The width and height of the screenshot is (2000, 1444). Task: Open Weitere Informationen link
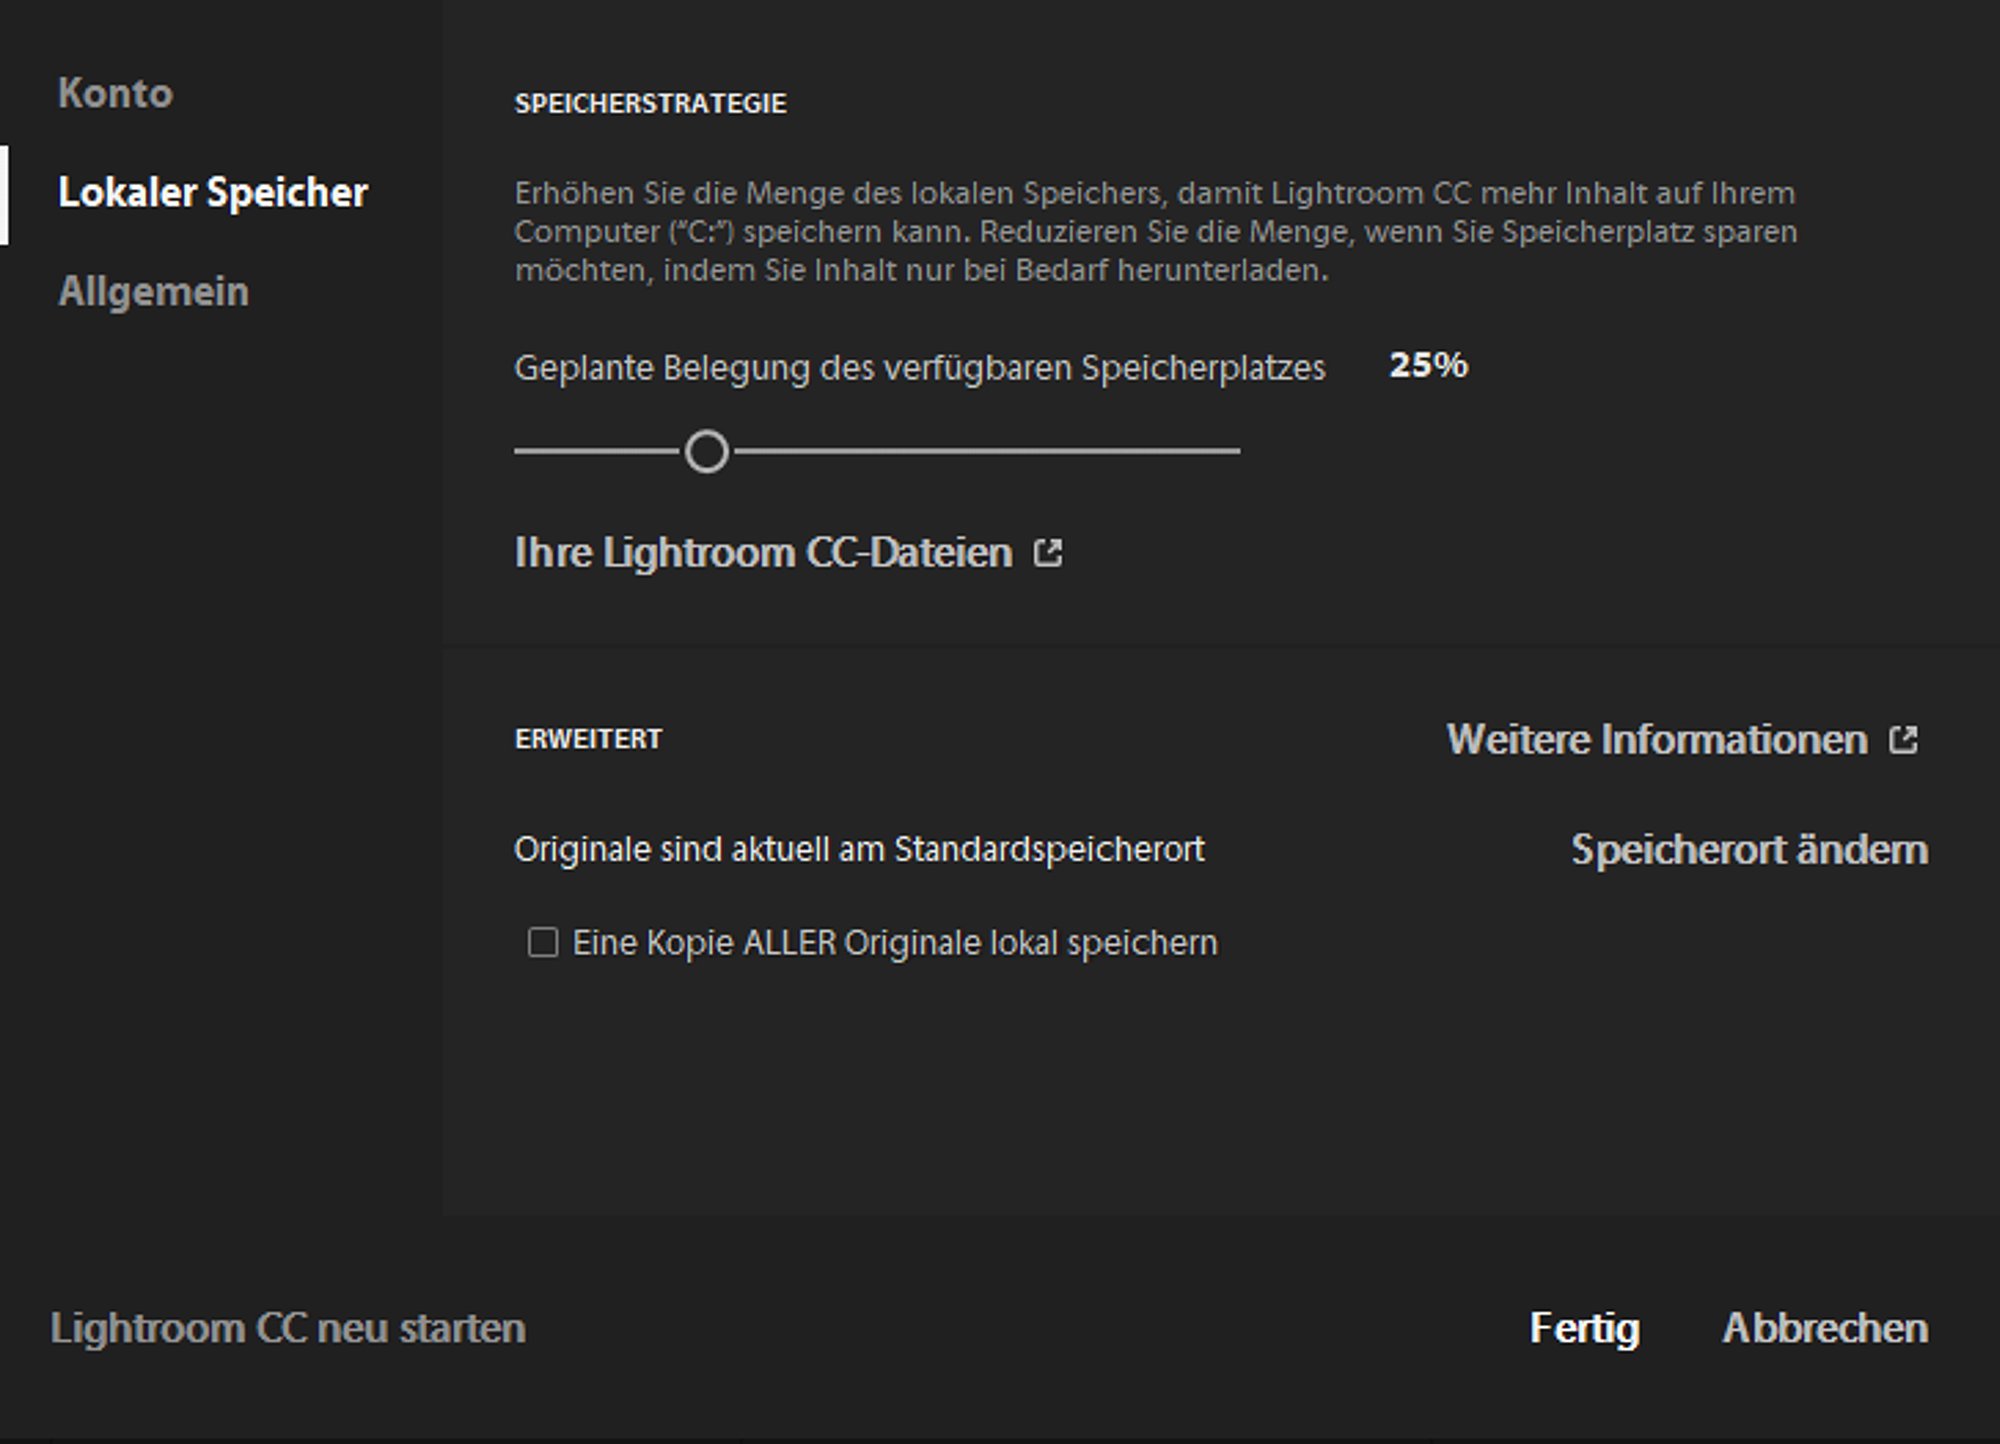tap(1657, 740)
